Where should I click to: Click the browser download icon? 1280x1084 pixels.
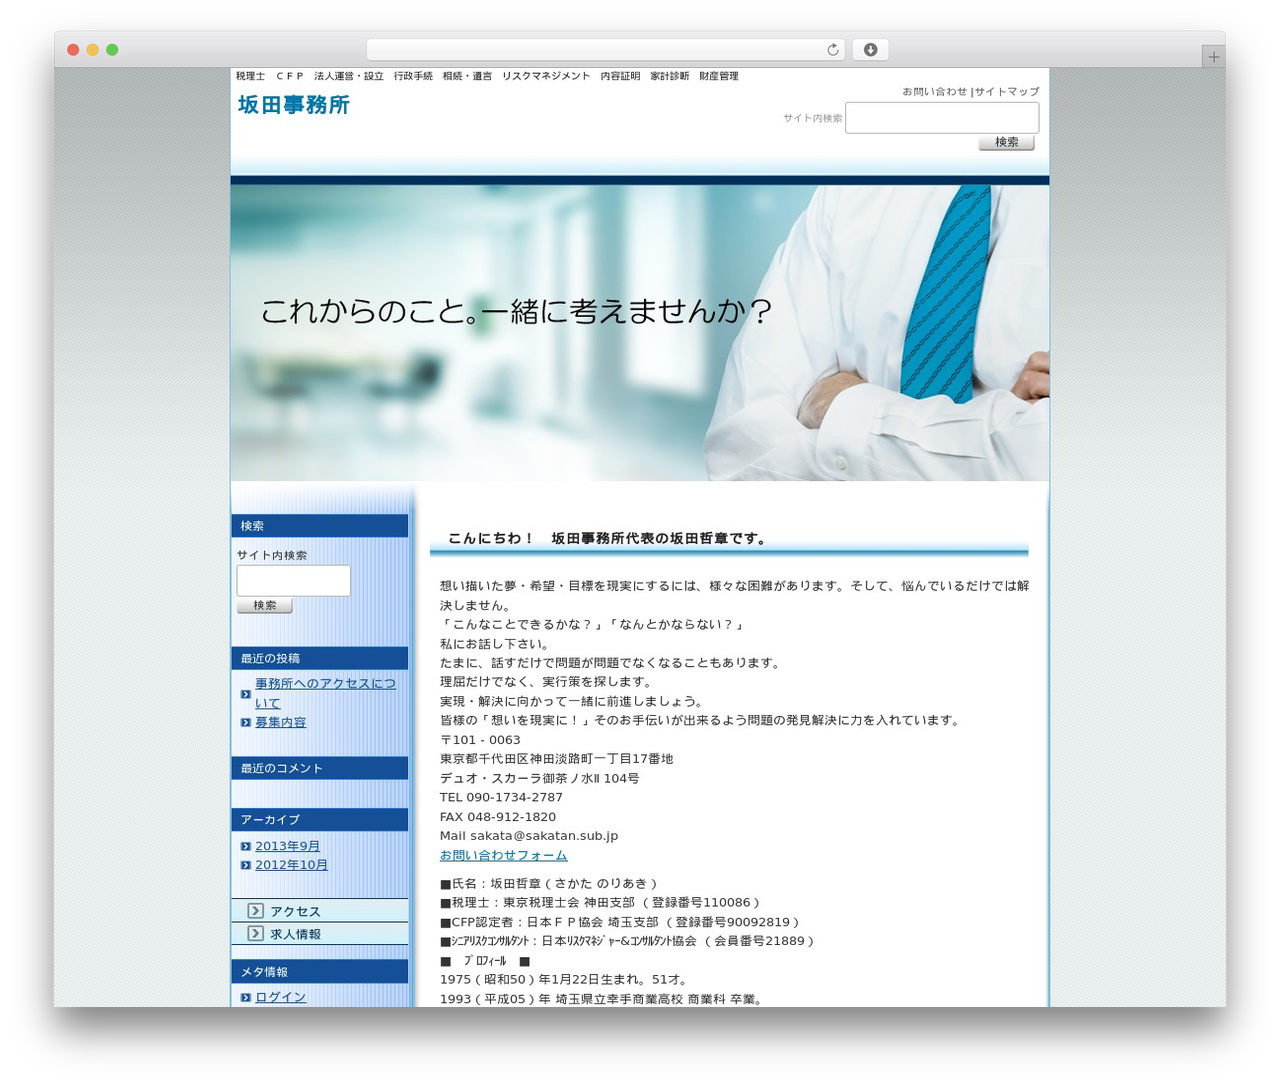click(x=870, y=50)
